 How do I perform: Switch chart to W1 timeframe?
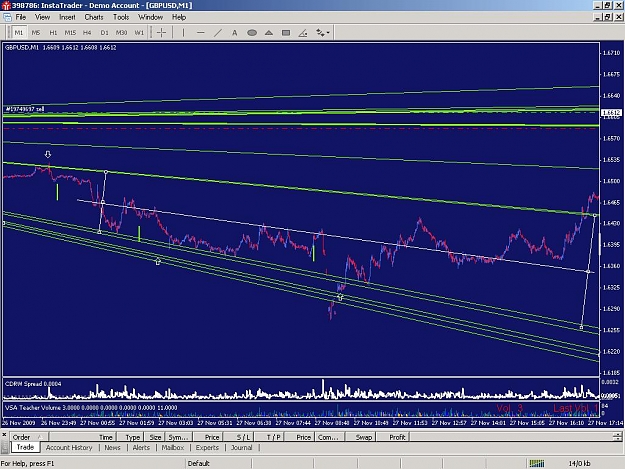pos(139,33)
